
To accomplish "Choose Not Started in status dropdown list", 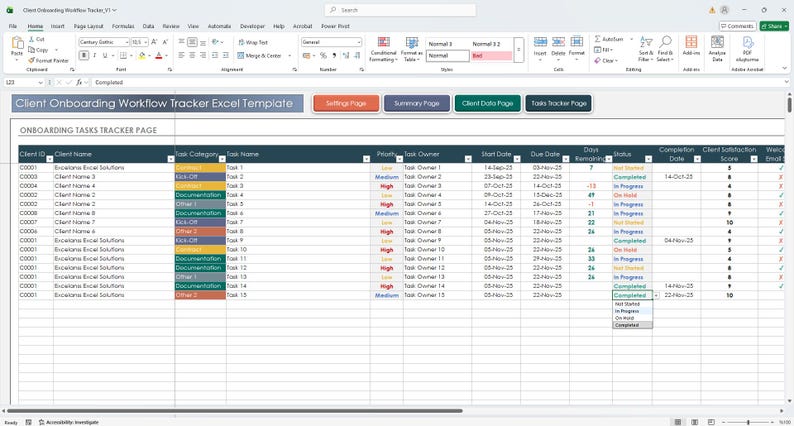I will 632,304.
